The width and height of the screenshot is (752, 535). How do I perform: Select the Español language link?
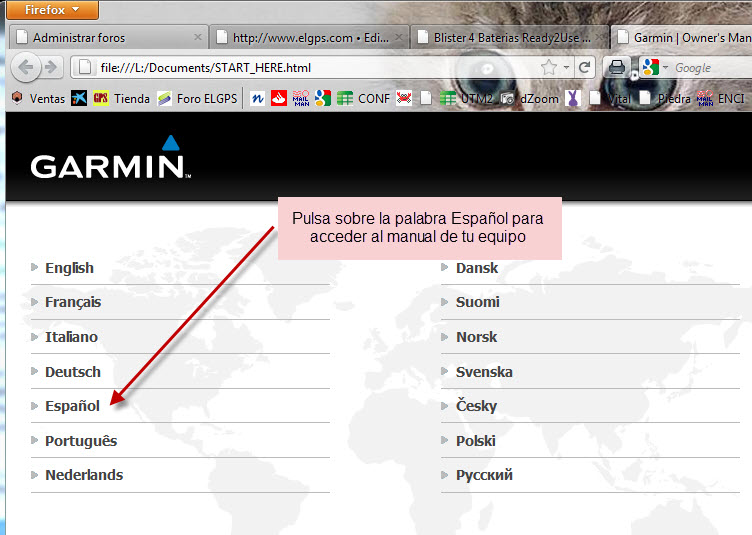[x=72, y=406]
